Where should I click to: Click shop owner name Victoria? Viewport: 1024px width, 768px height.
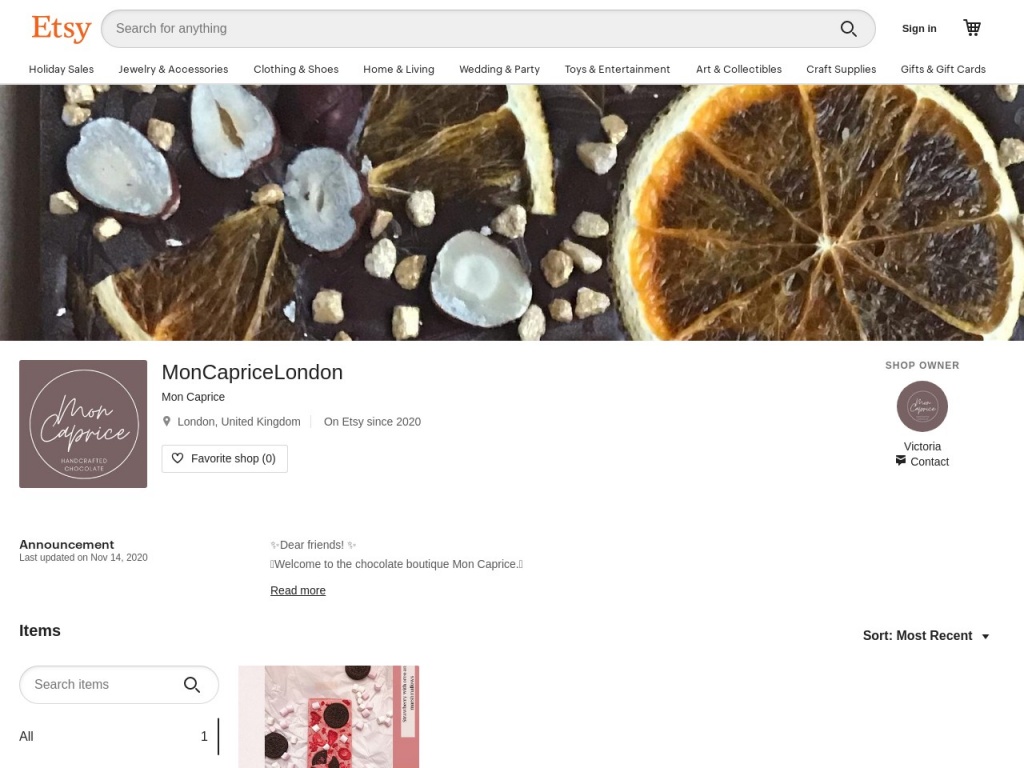(x=922, y=446)
